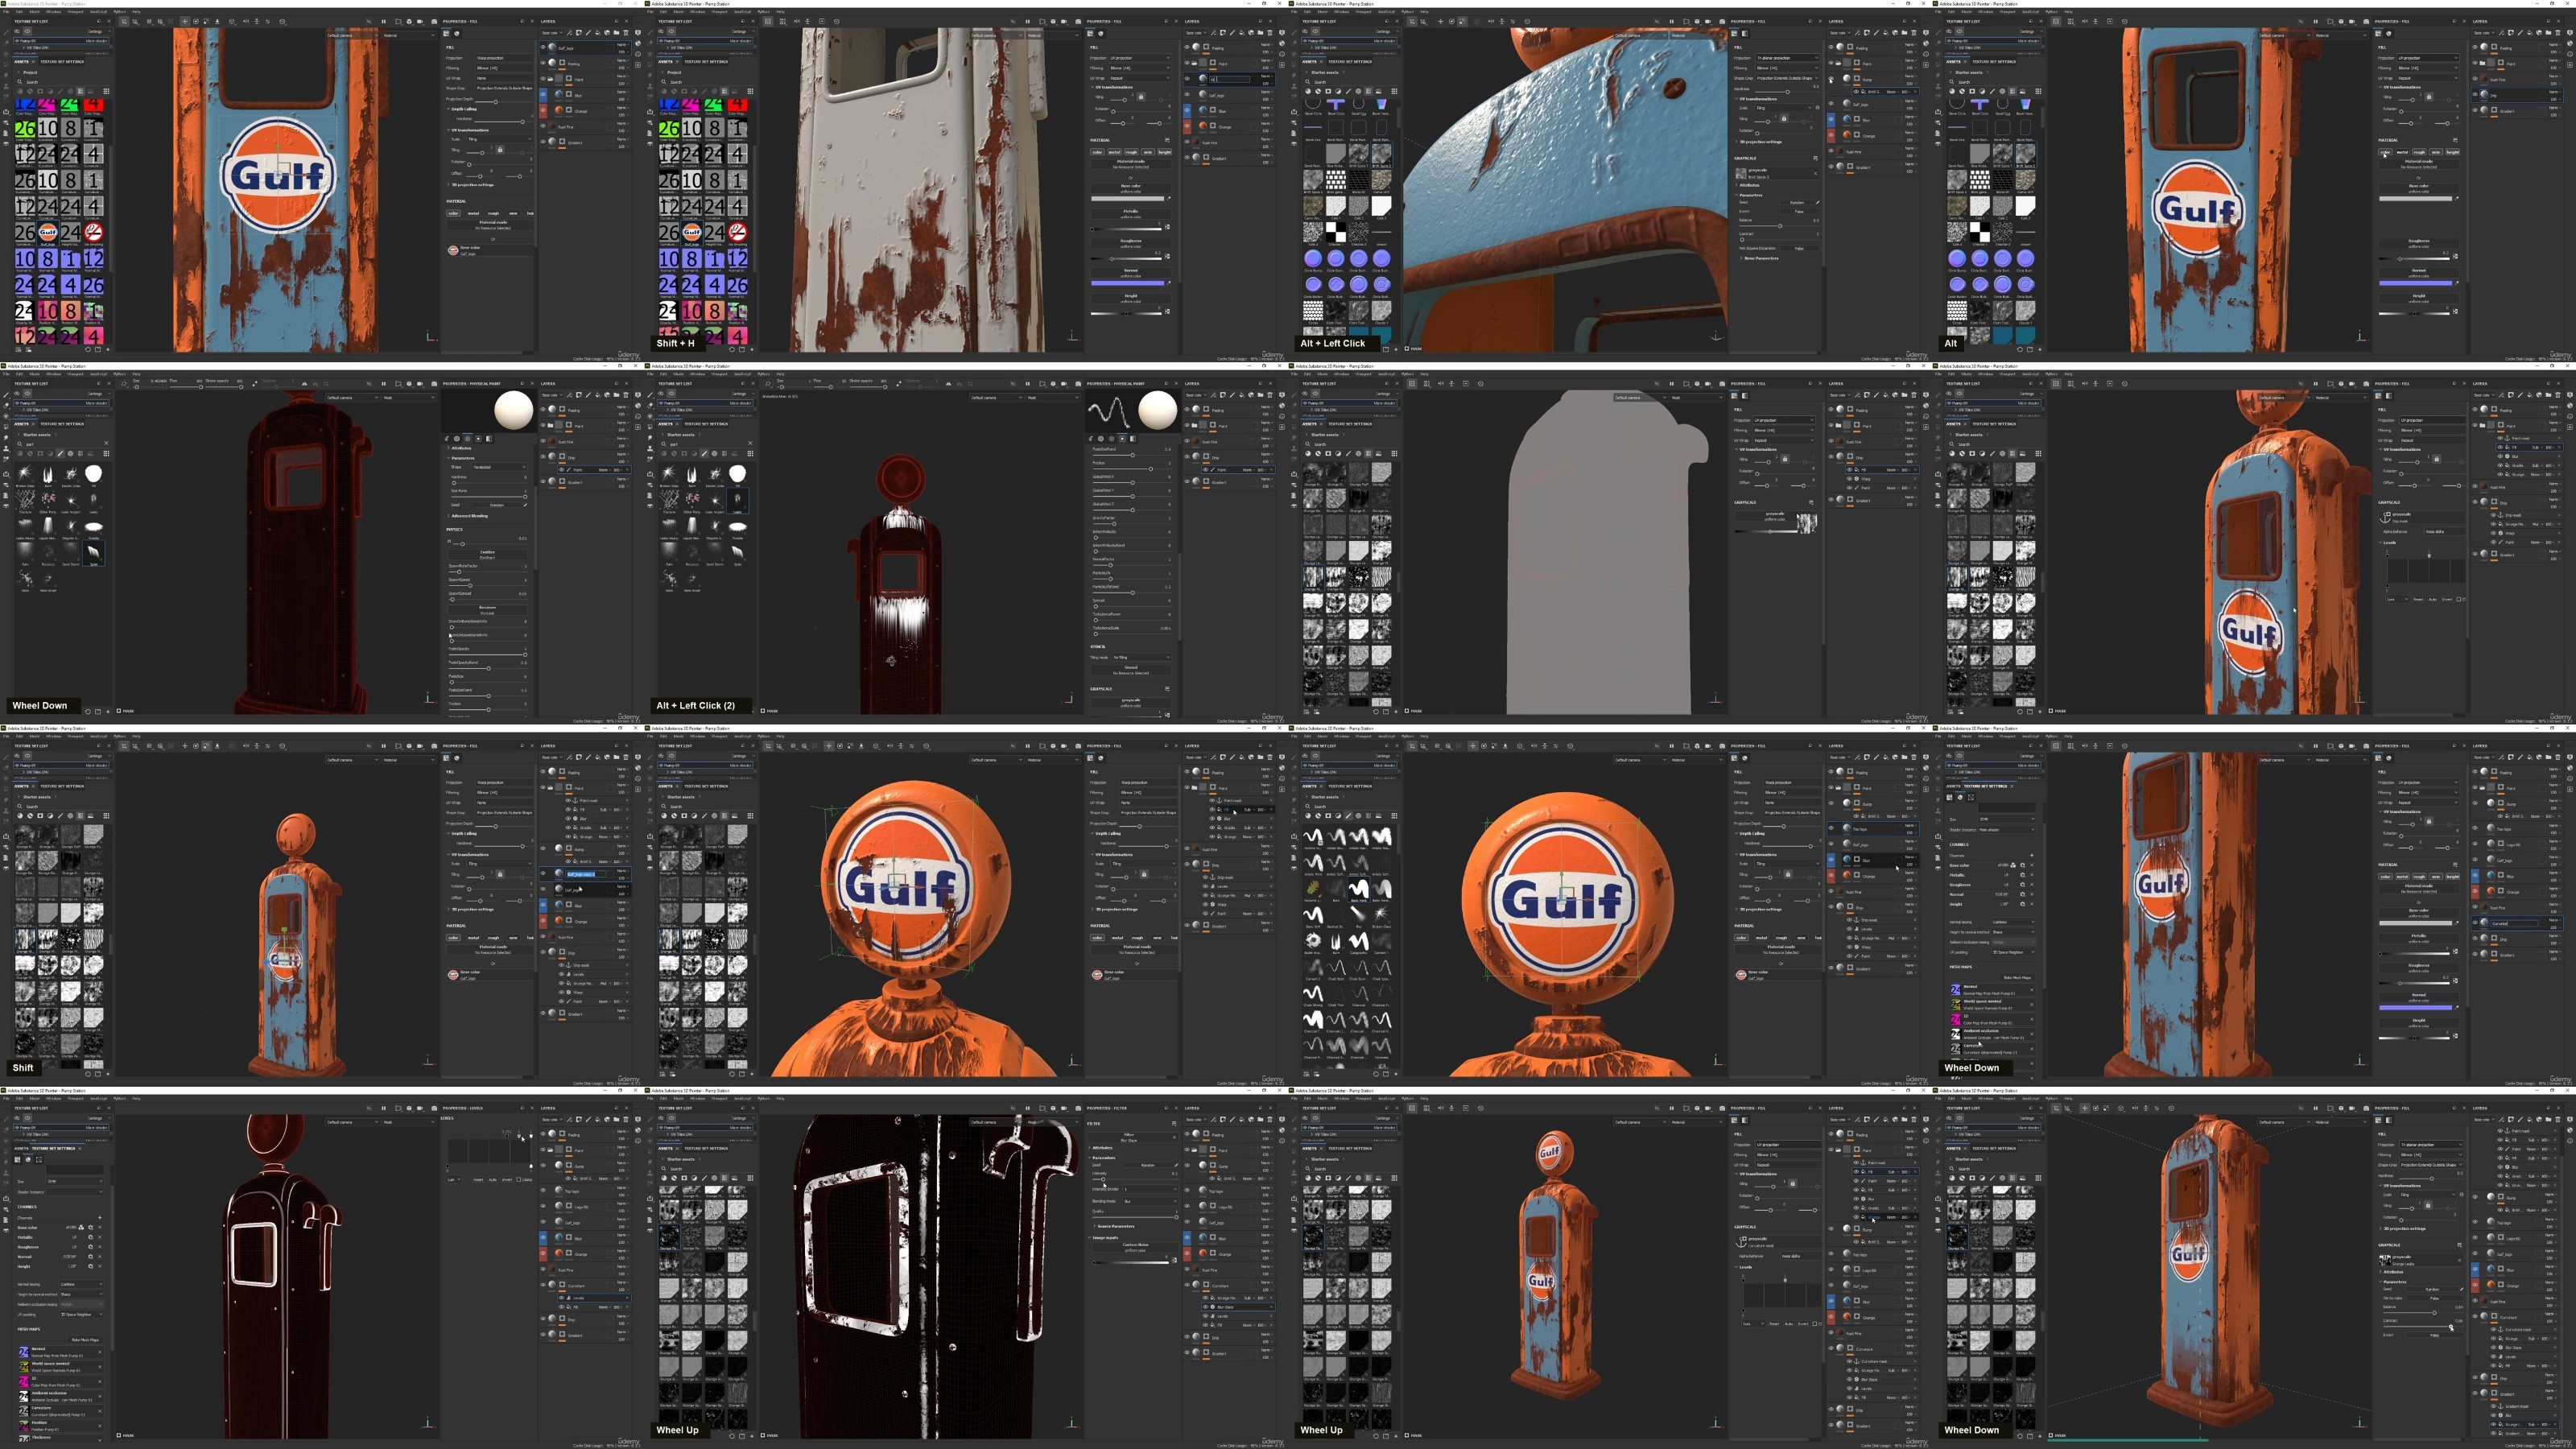Screen dimensions: 2576x1449
Task: Click assets grid view icon in Shift + H view
Action: [751, 91]
